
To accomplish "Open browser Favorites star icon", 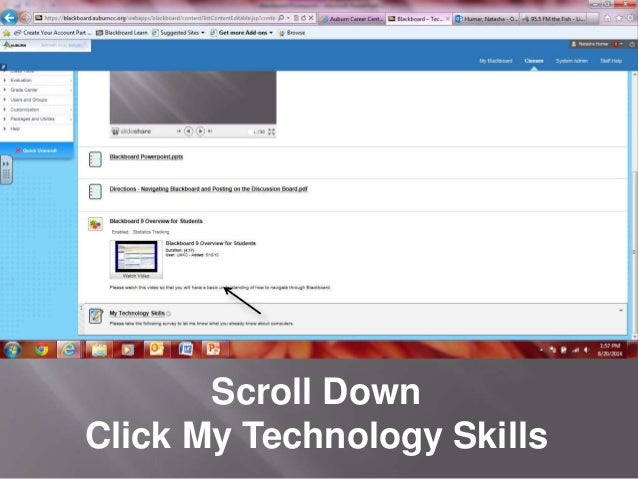I will [x=619, y=18].
